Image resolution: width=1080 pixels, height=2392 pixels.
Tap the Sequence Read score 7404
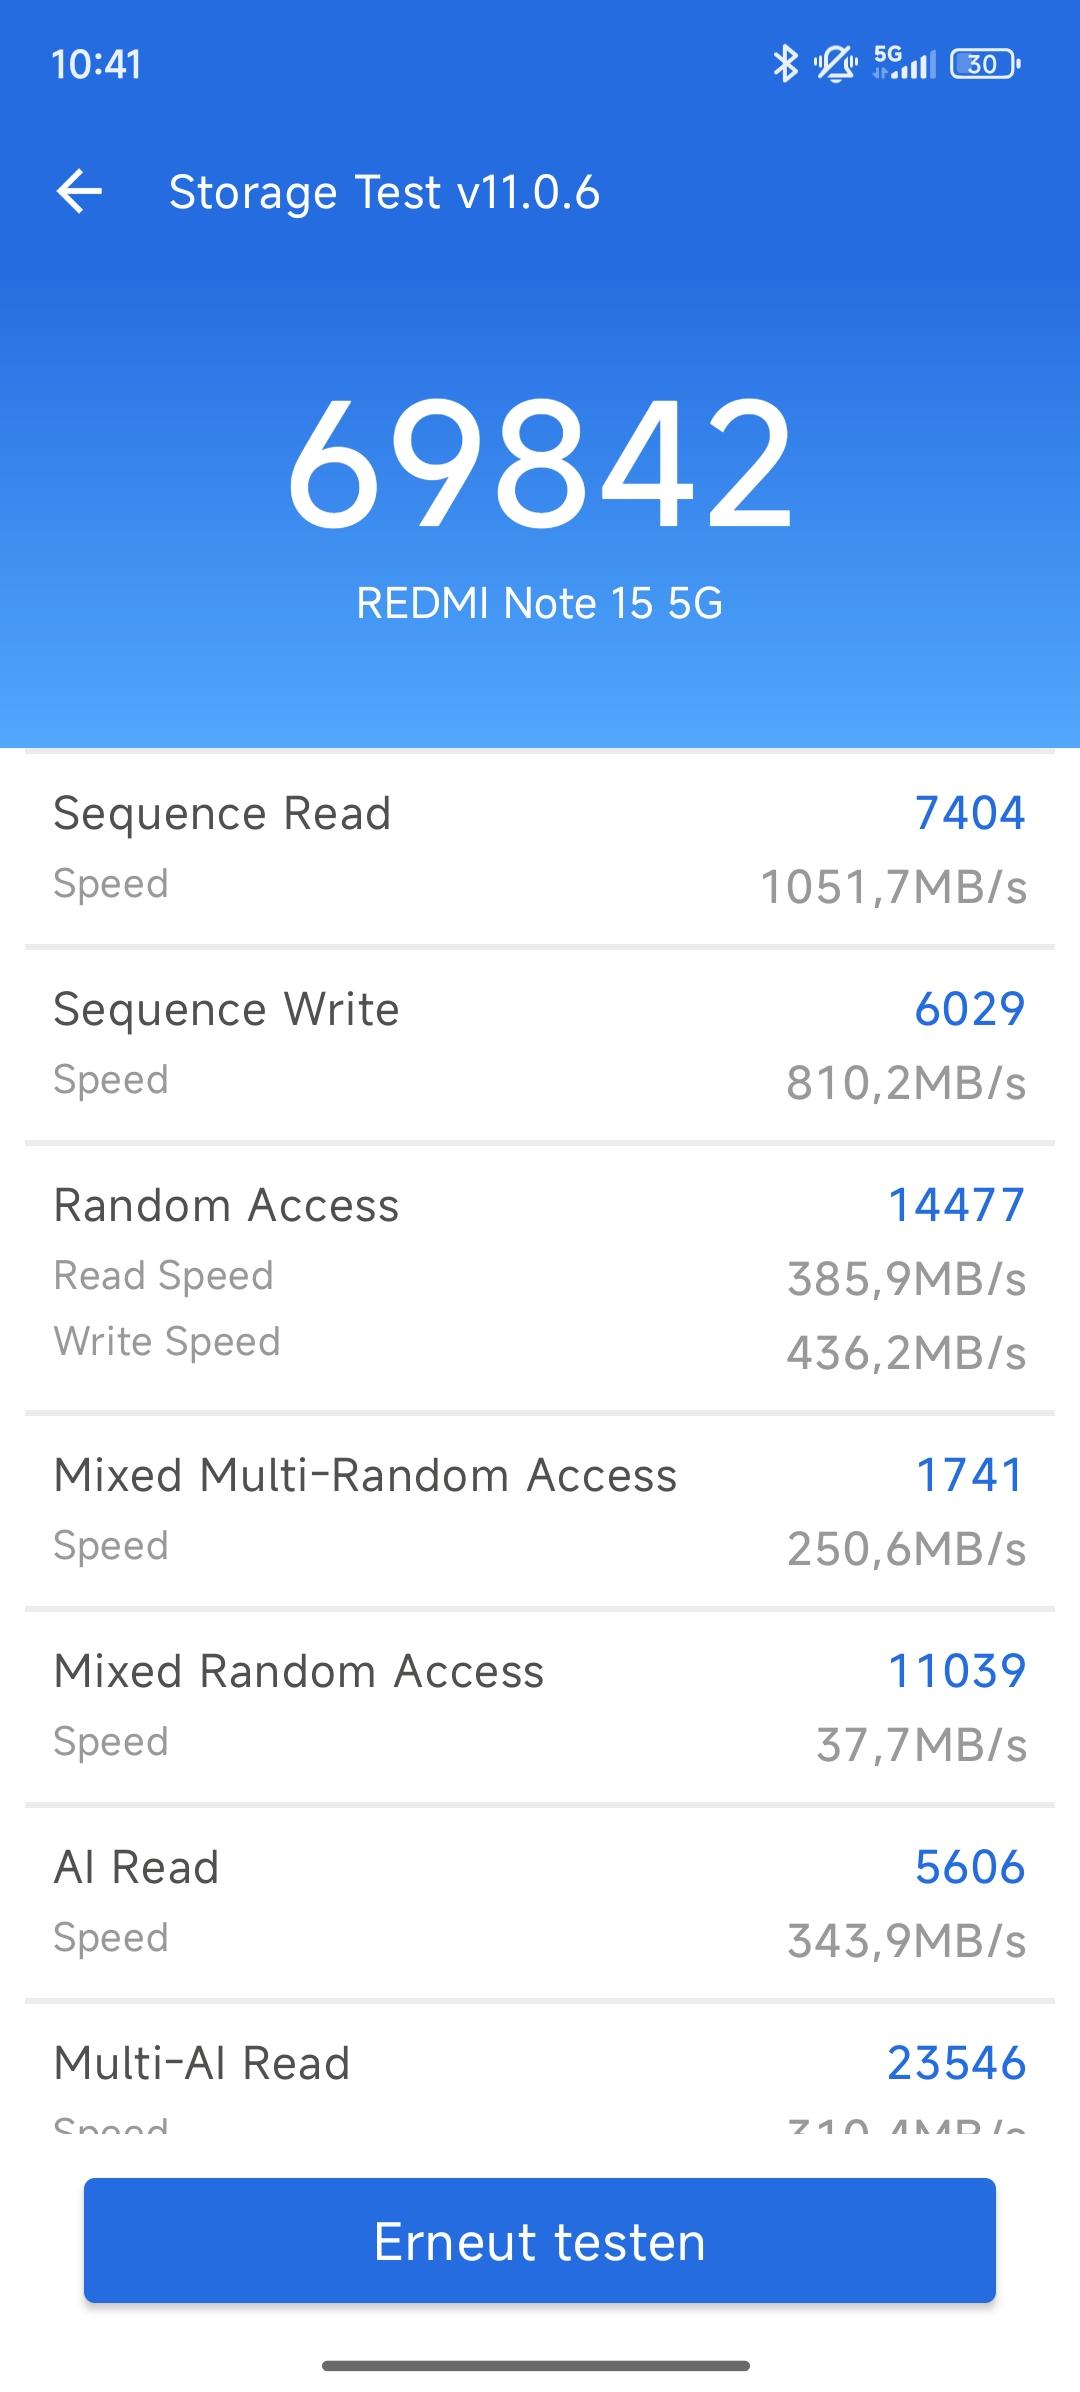click(x=970, y=813)
